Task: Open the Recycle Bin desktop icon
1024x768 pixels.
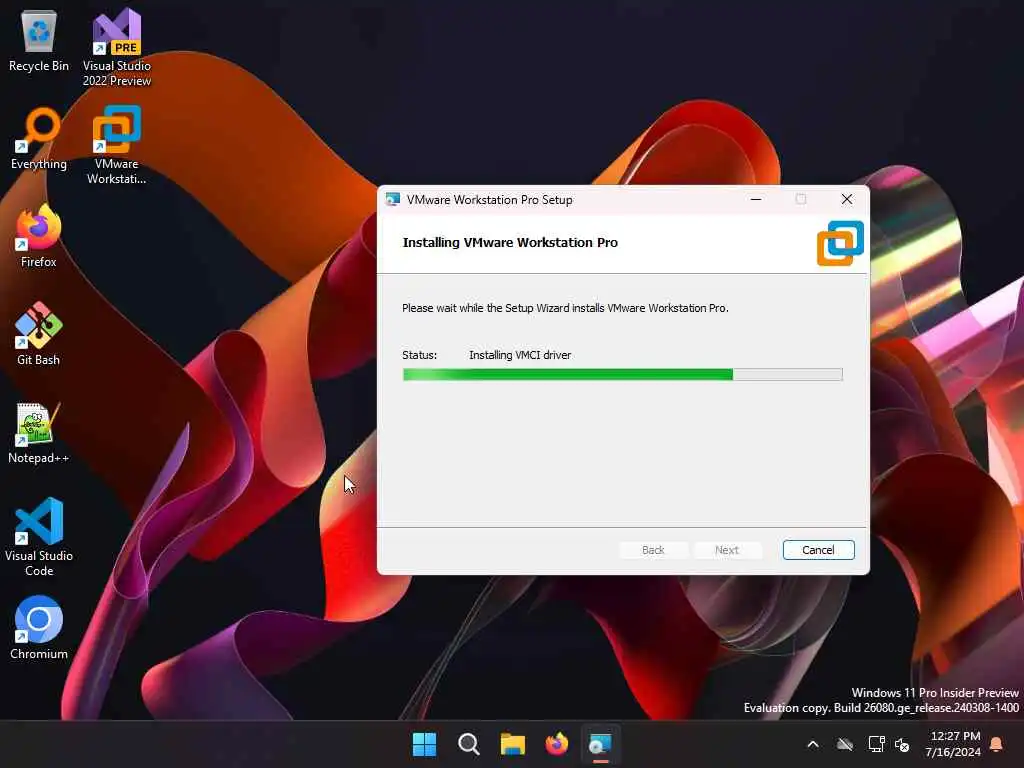Action: click(x=39, y=40)
